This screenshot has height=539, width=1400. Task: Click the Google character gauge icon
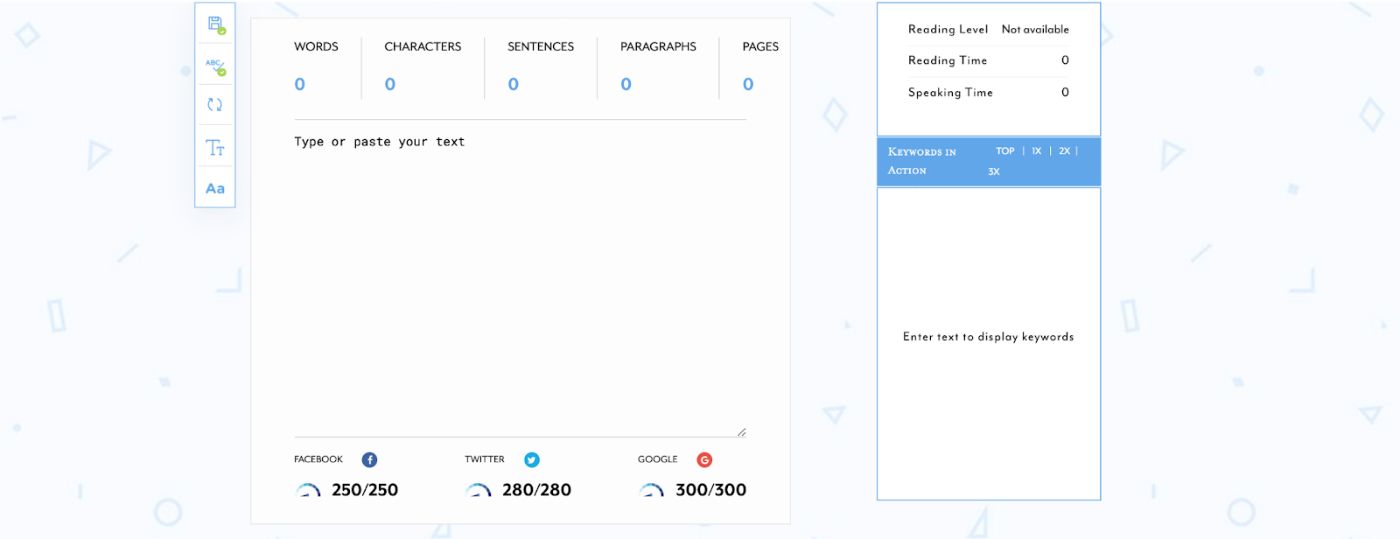coord(652,490)
